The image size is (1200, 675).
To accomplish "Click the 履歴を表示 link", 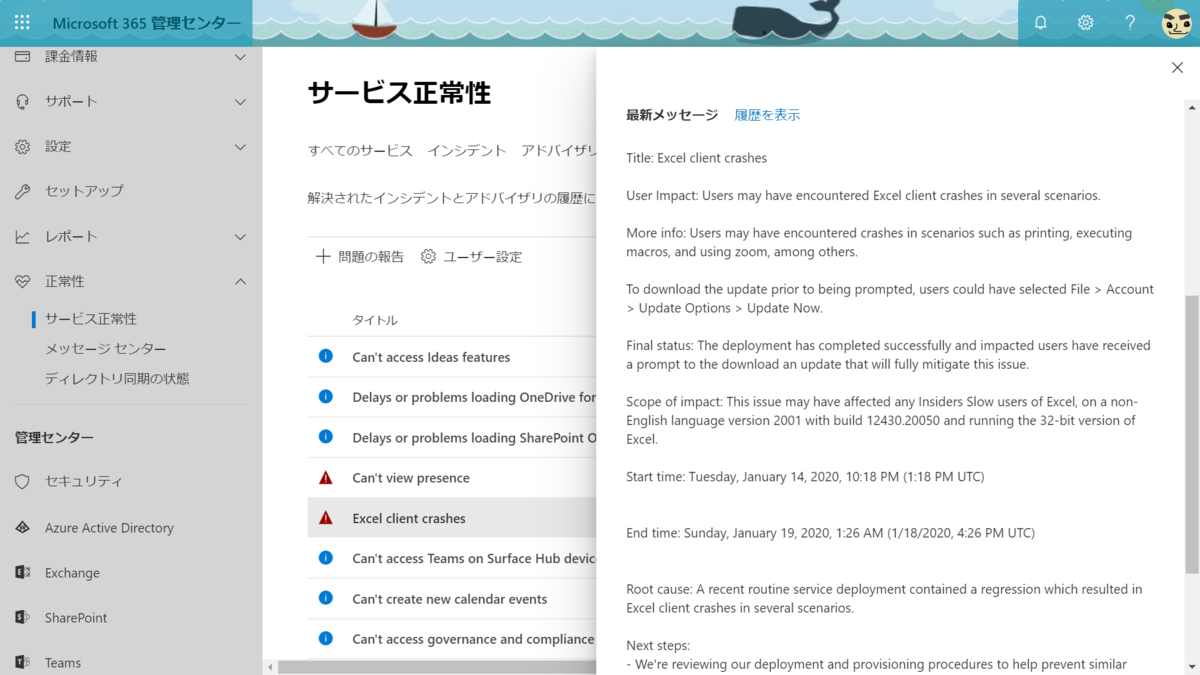I will (767, 115).
